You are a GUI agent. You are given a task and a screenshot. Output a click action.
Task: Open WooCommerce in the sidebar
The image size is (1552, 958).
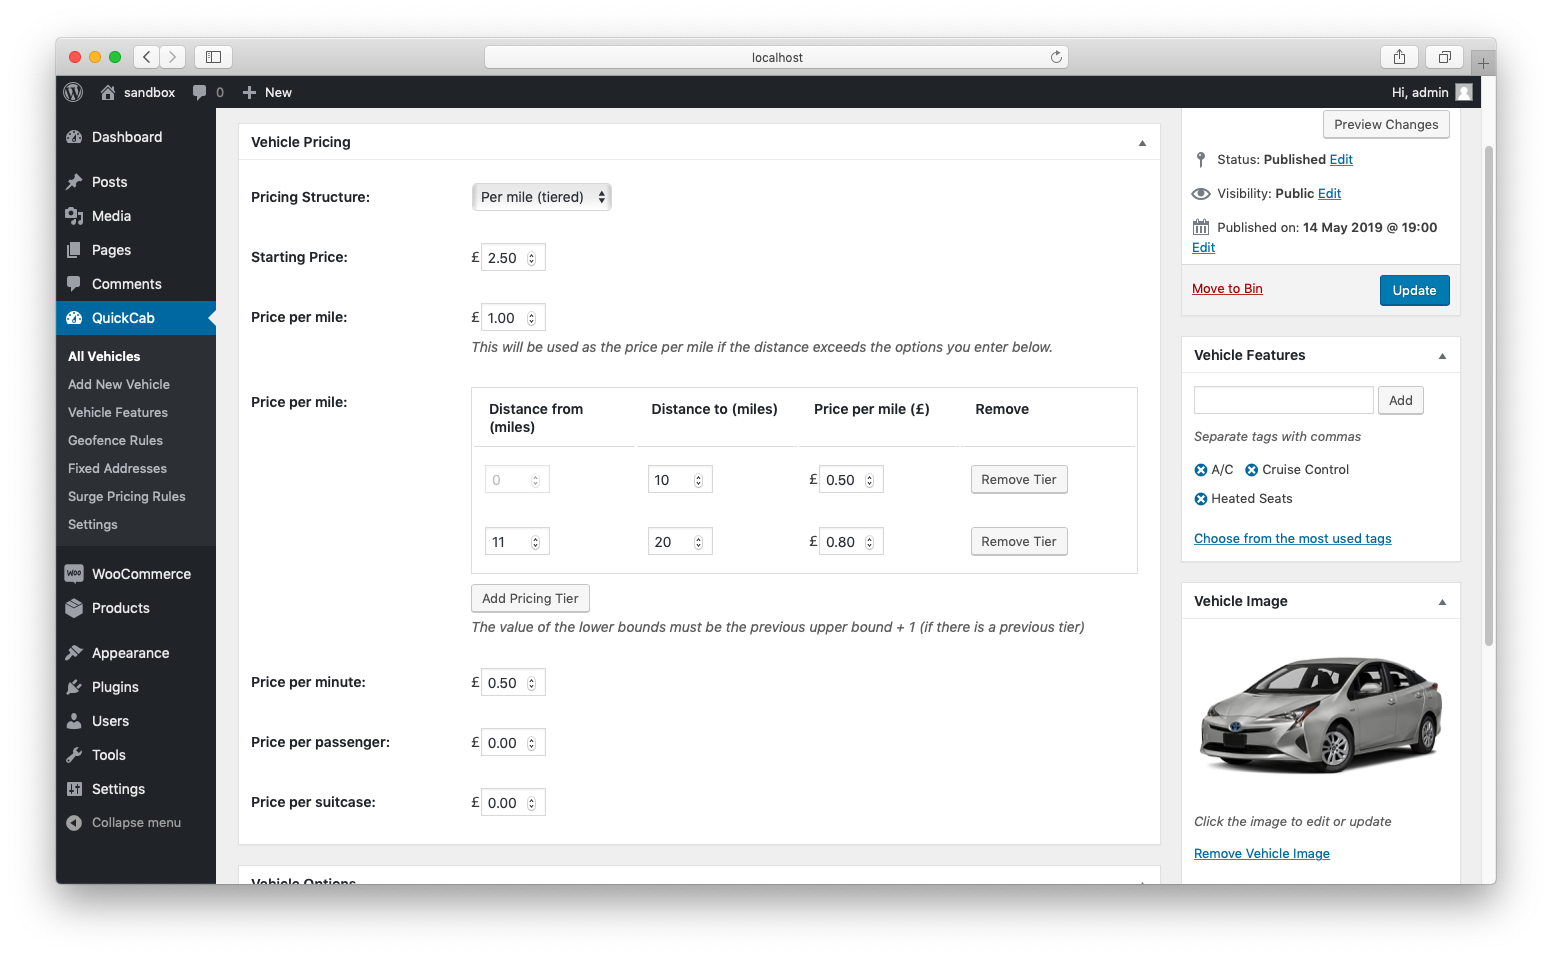tap(141, 574)
